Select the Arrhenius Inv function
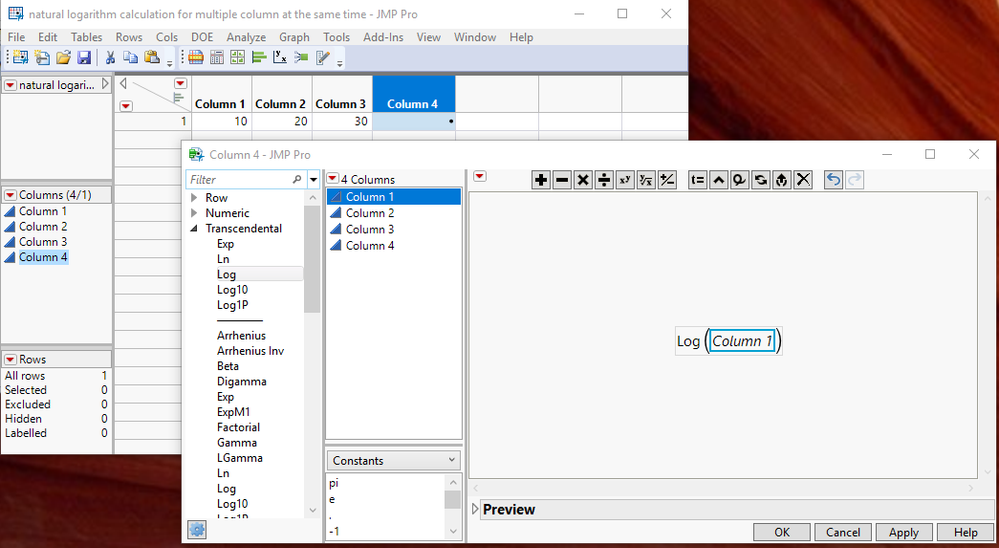 click(x=250, y=350)
